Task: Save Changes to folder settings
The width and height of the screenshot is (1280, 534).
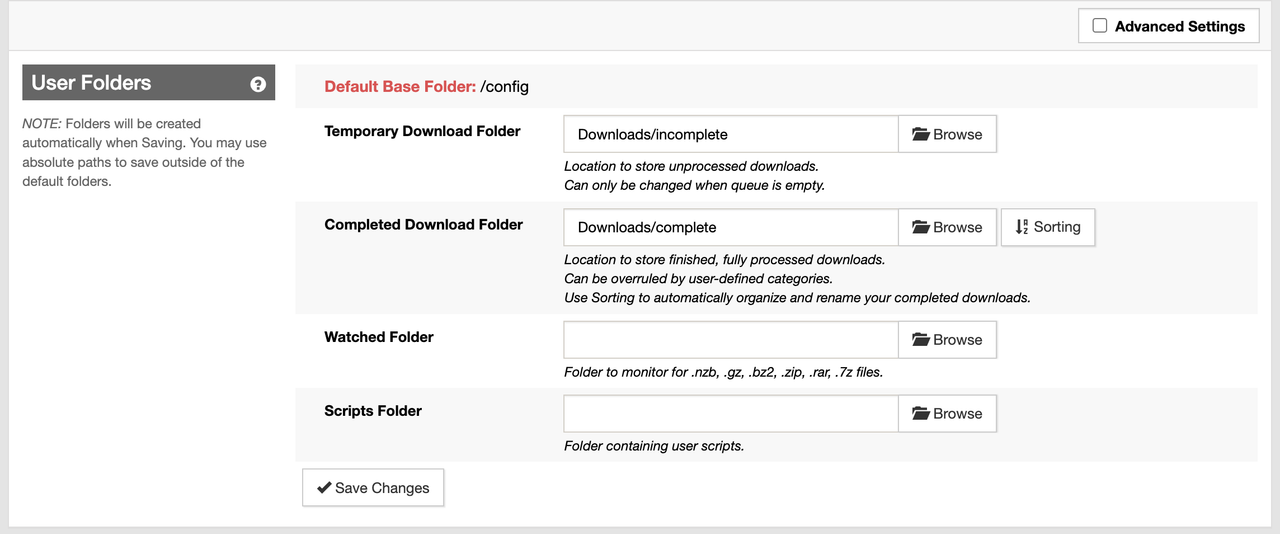Action: pyautogui.click(x=373, y=488)
